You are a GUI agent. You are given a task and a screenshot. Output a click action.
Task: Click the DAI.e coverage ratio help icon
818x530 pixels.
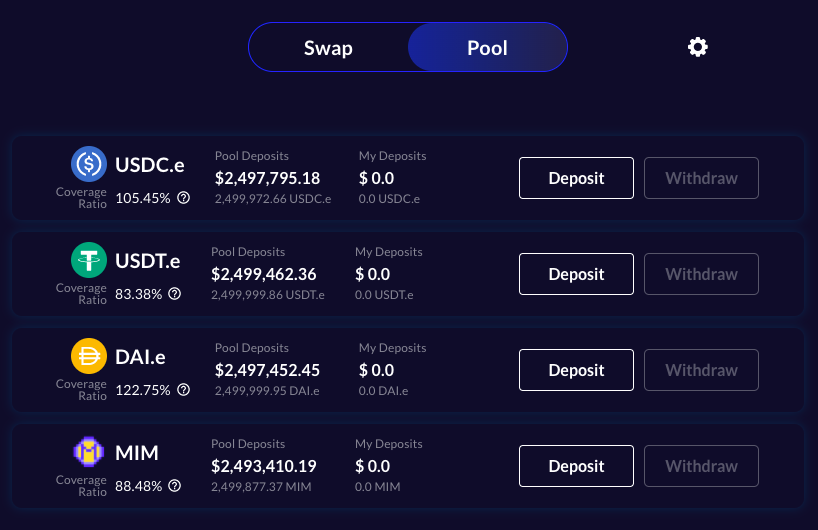[184, 390]
